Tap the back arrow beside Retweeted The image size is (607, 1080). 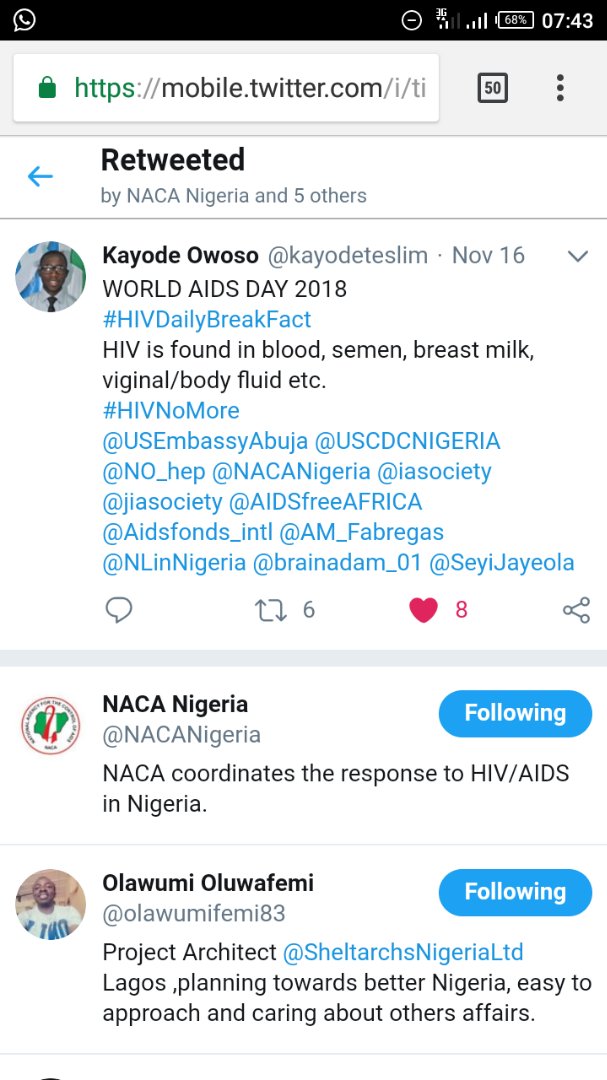pos(40,177)
